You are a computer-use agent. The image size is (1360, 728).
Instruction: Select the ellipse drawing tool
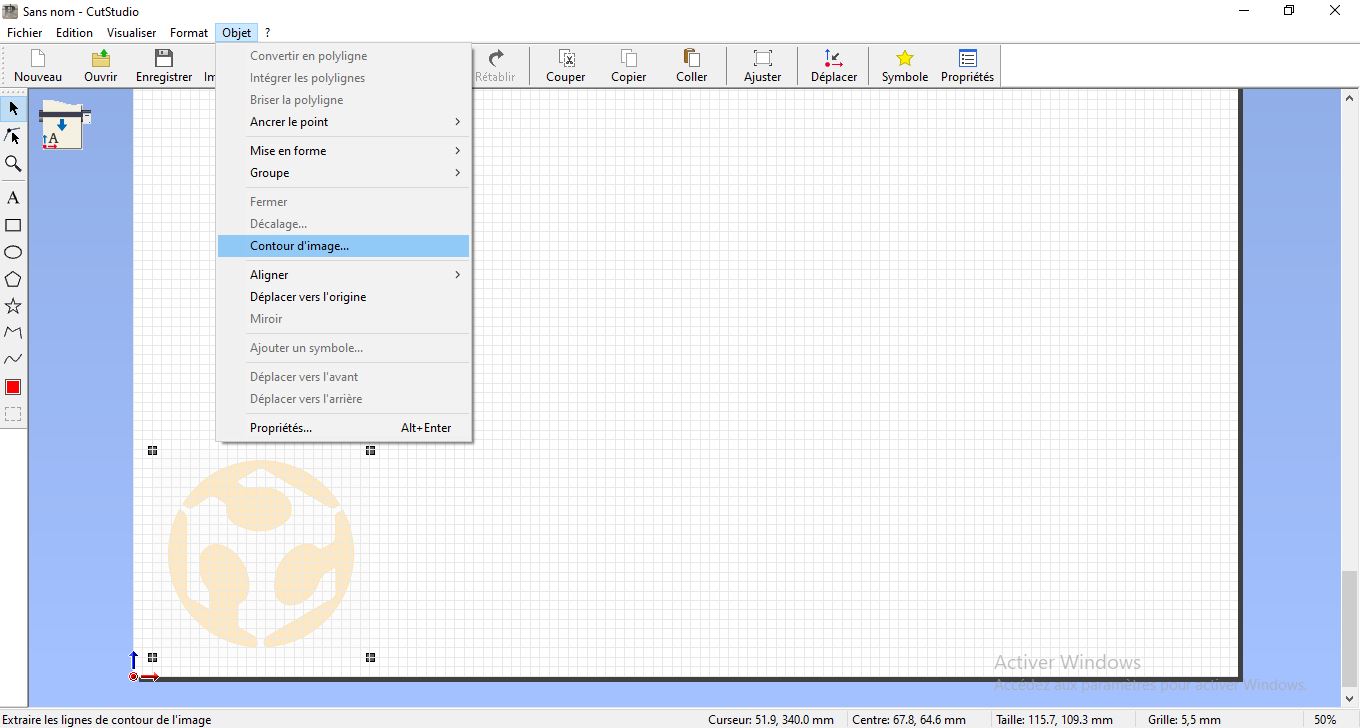[13, 253]
